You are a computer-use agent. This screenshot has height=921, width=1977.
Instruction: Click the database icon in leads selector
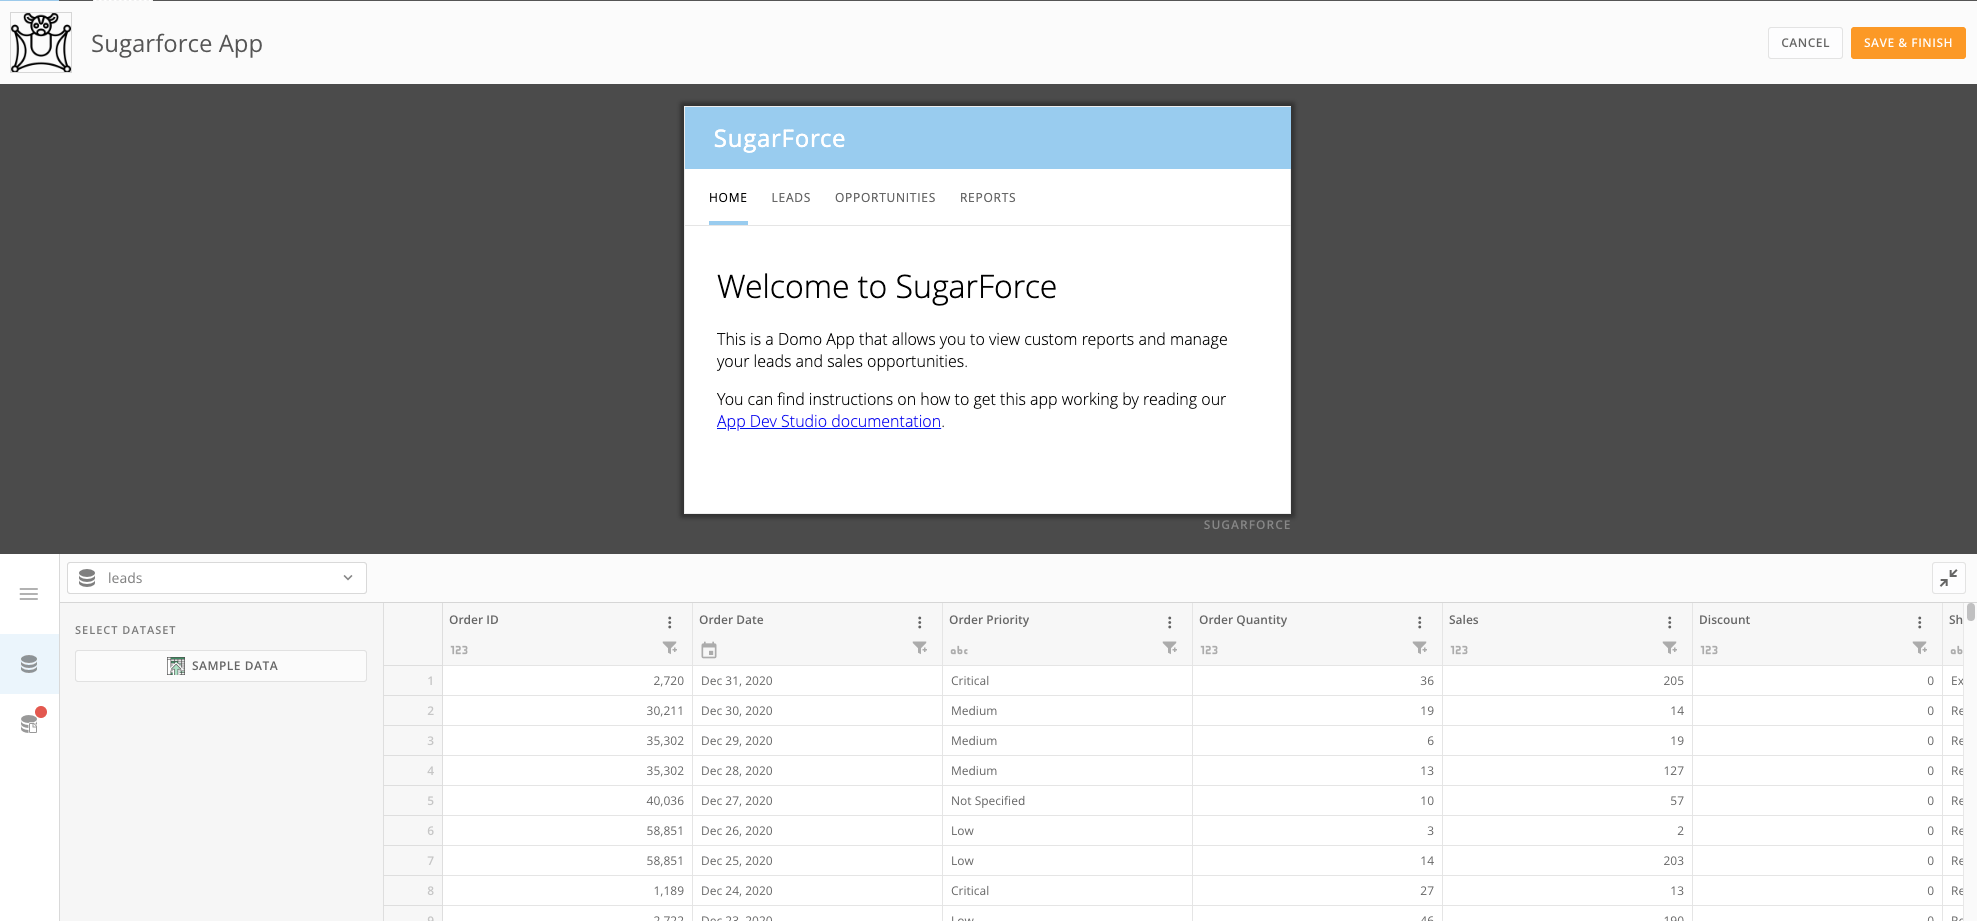tap(87, 578)
